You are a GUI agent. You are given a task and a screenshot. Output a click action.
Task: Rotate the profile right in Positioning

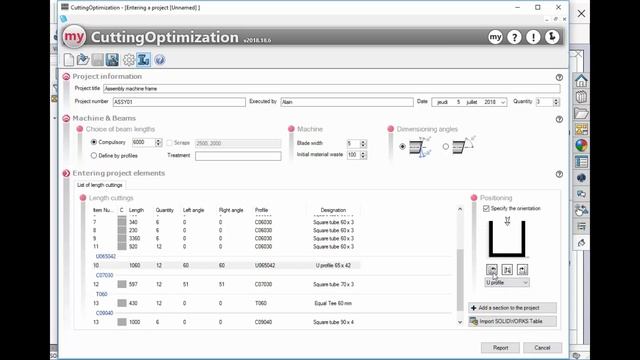(522, 269)
